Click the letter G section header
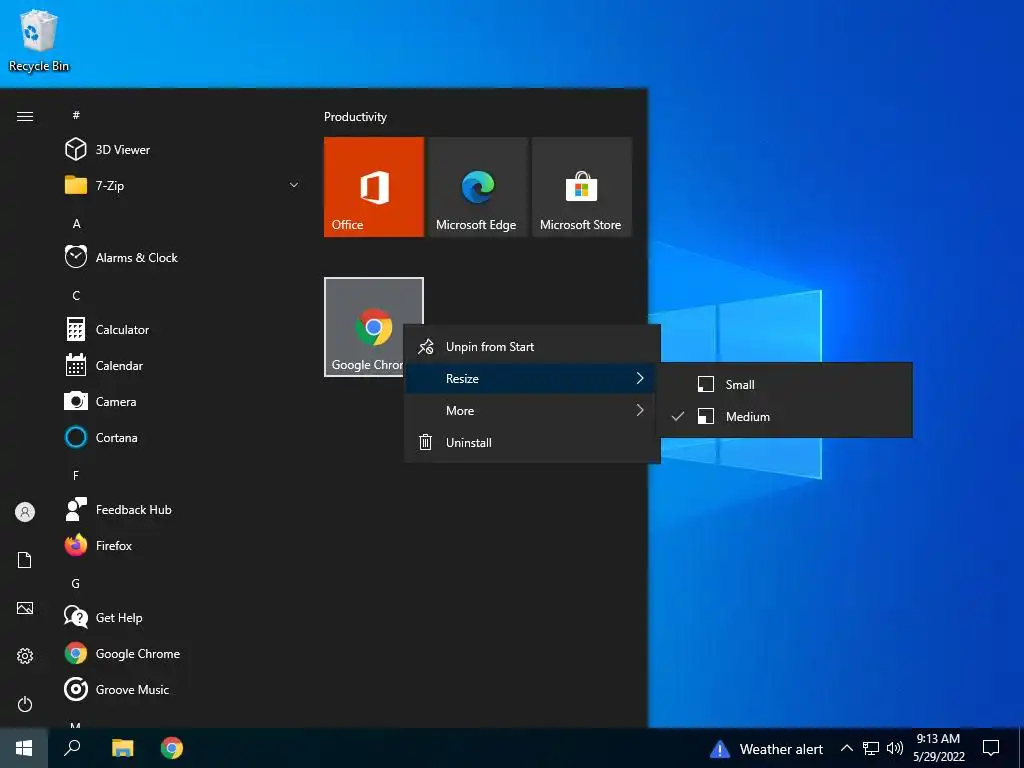Screen dimensions: 1024x768 point(76,584)
